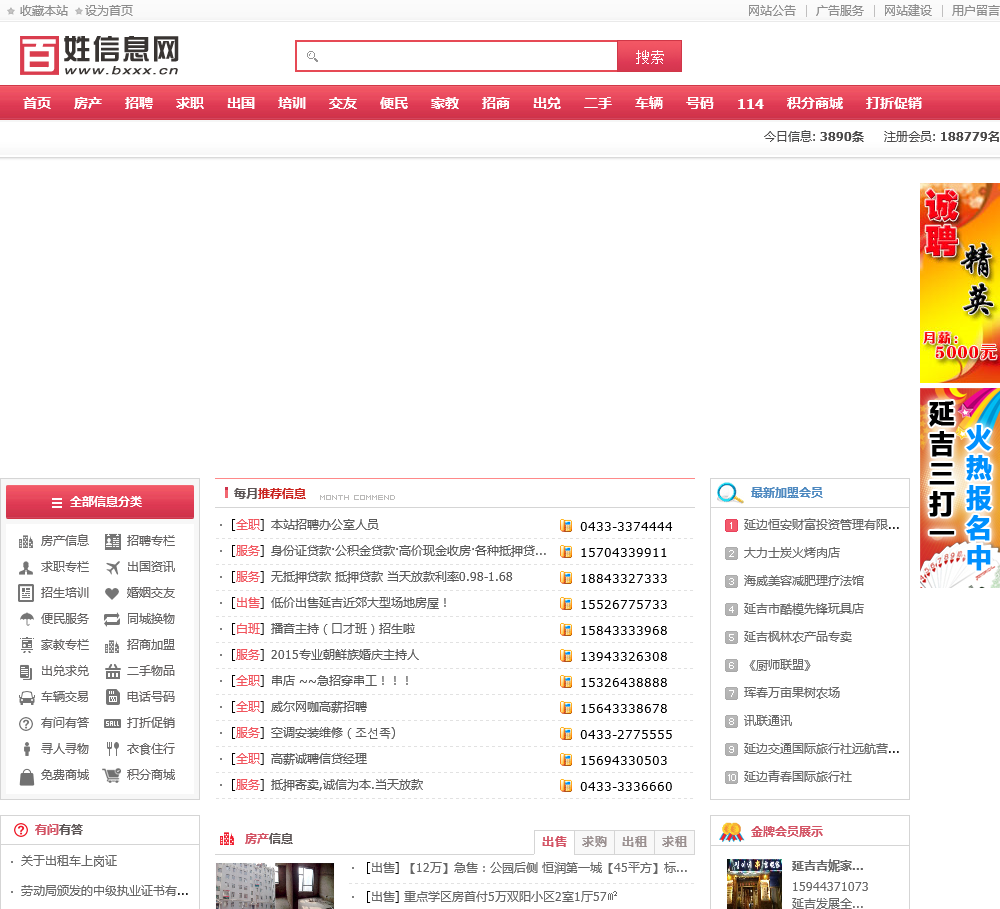Click phone icon beside 0433-3374444
Viewport: 1000px width, 909px height.
(x=566, y=526)
